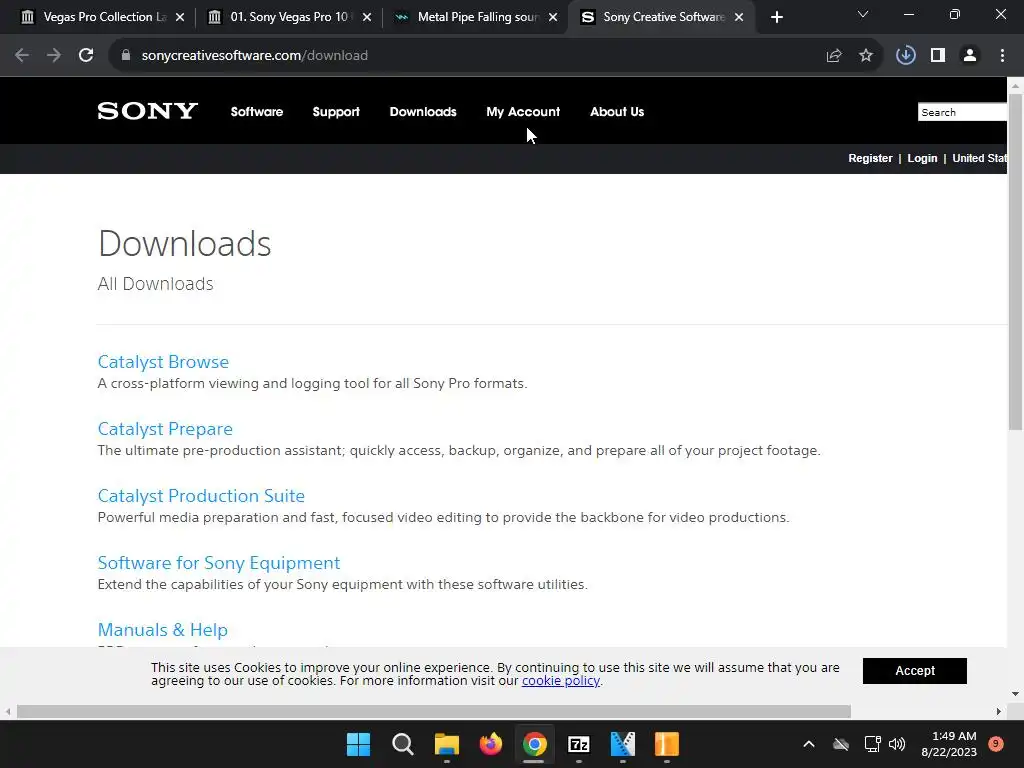Open 7-Zip from taskbar

click(579, 744)
